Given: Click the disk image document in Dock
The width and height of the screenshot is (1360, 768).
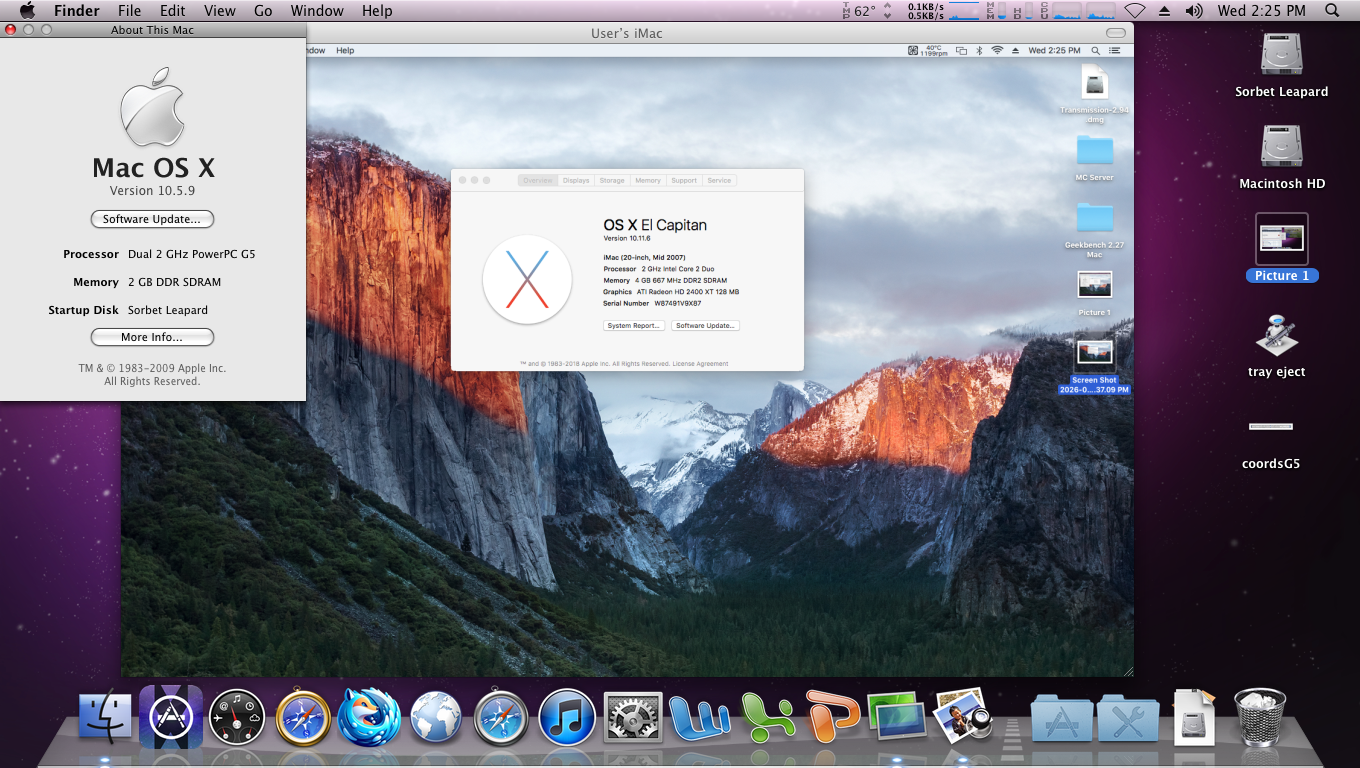Looking at the screenshot, I should pos(1194,717).
